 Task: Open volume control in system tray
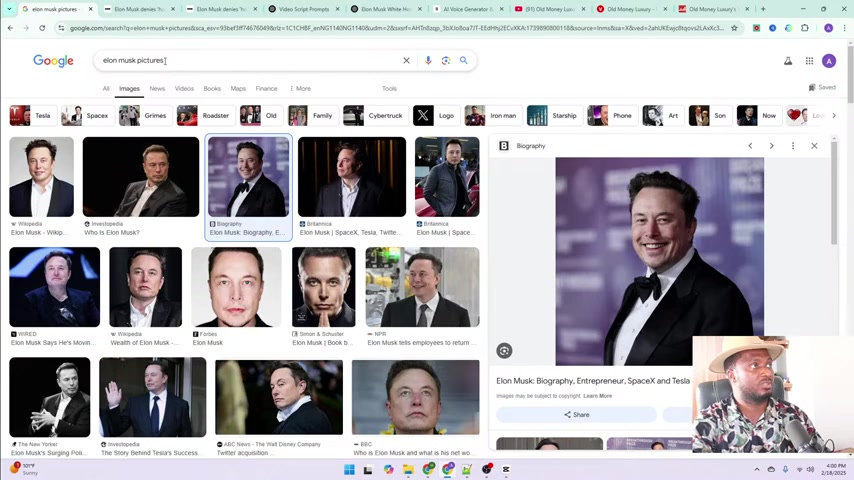click(810, 469)
